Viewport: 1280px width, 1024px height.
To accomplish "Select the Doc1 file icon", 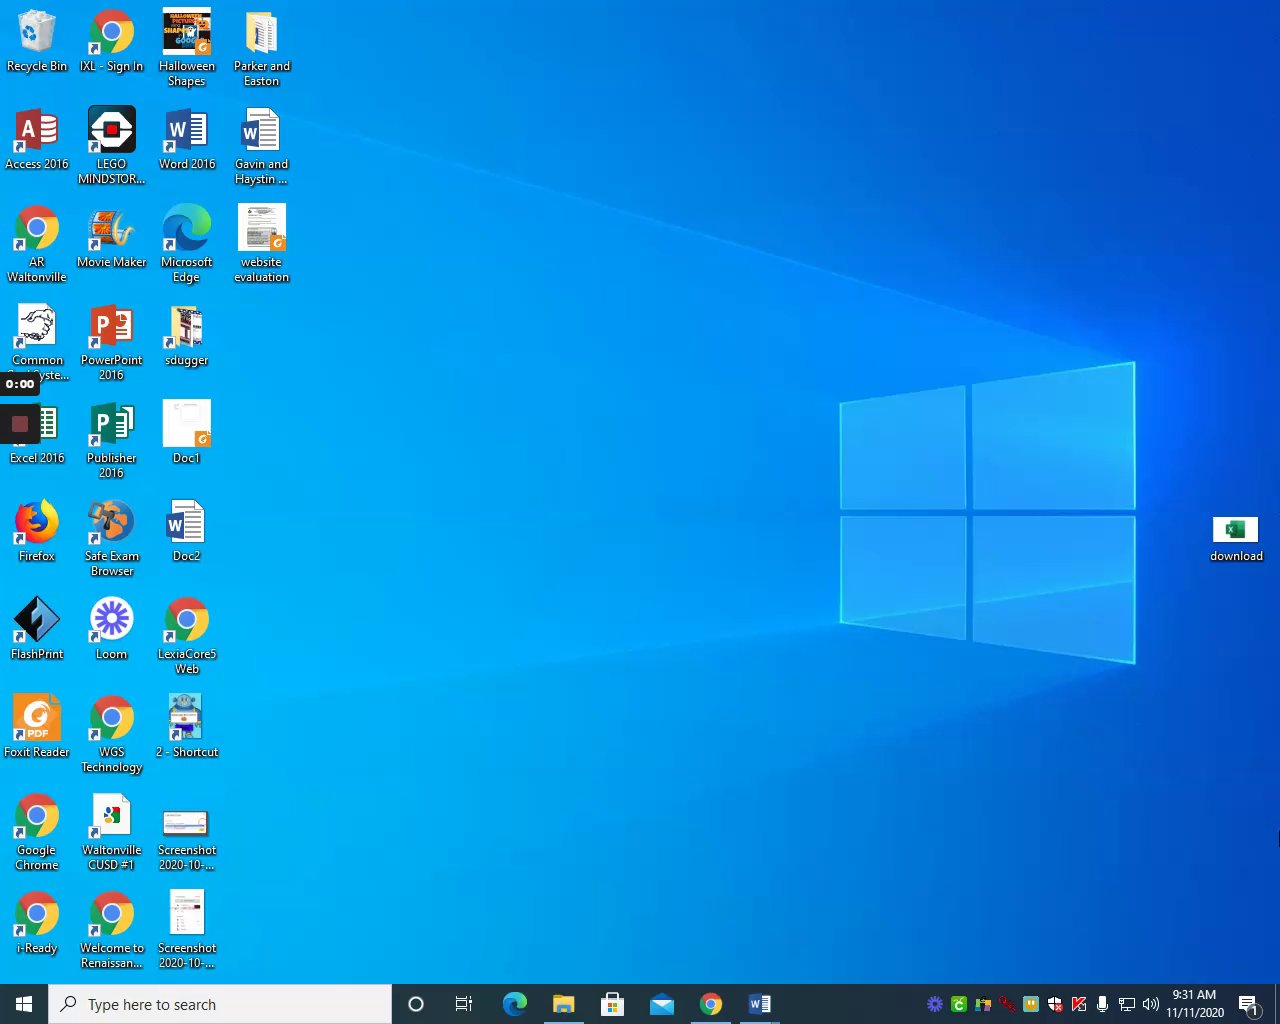I will pos(187,432).
